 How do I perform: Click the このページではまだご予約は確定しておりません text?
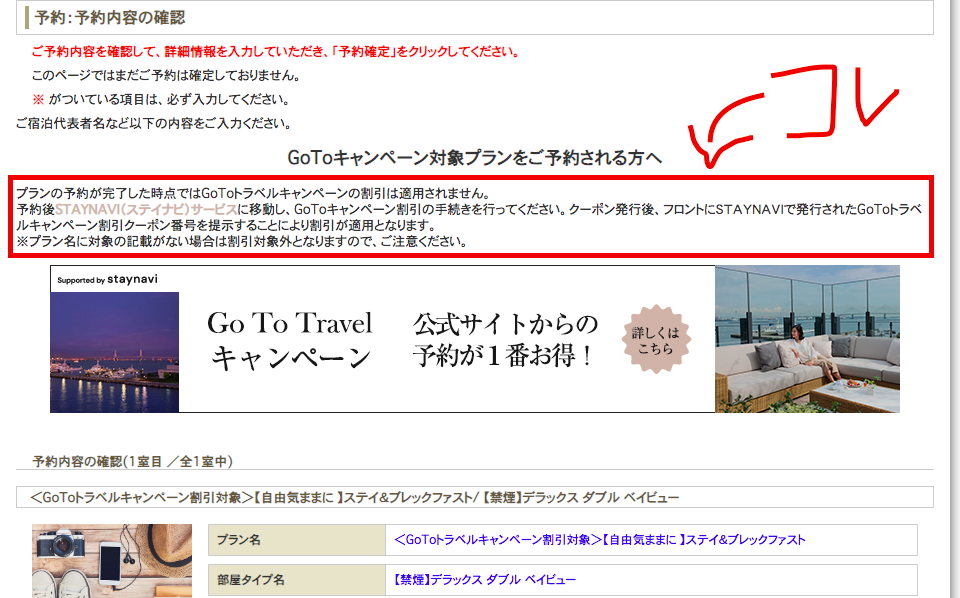click(166, 76)
